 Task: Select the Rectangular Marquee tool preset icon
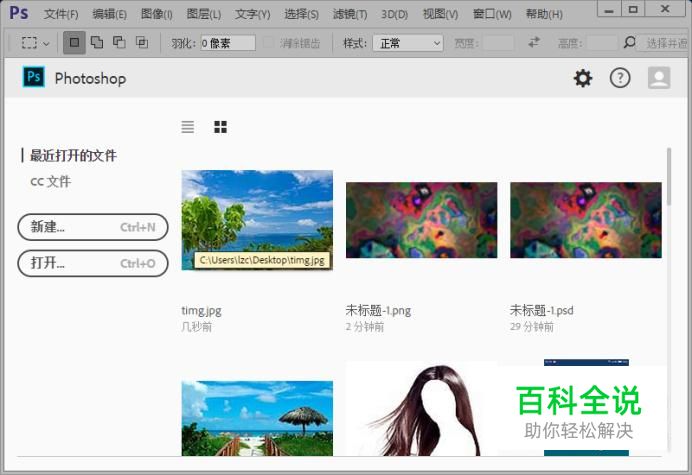pos(29,43)
